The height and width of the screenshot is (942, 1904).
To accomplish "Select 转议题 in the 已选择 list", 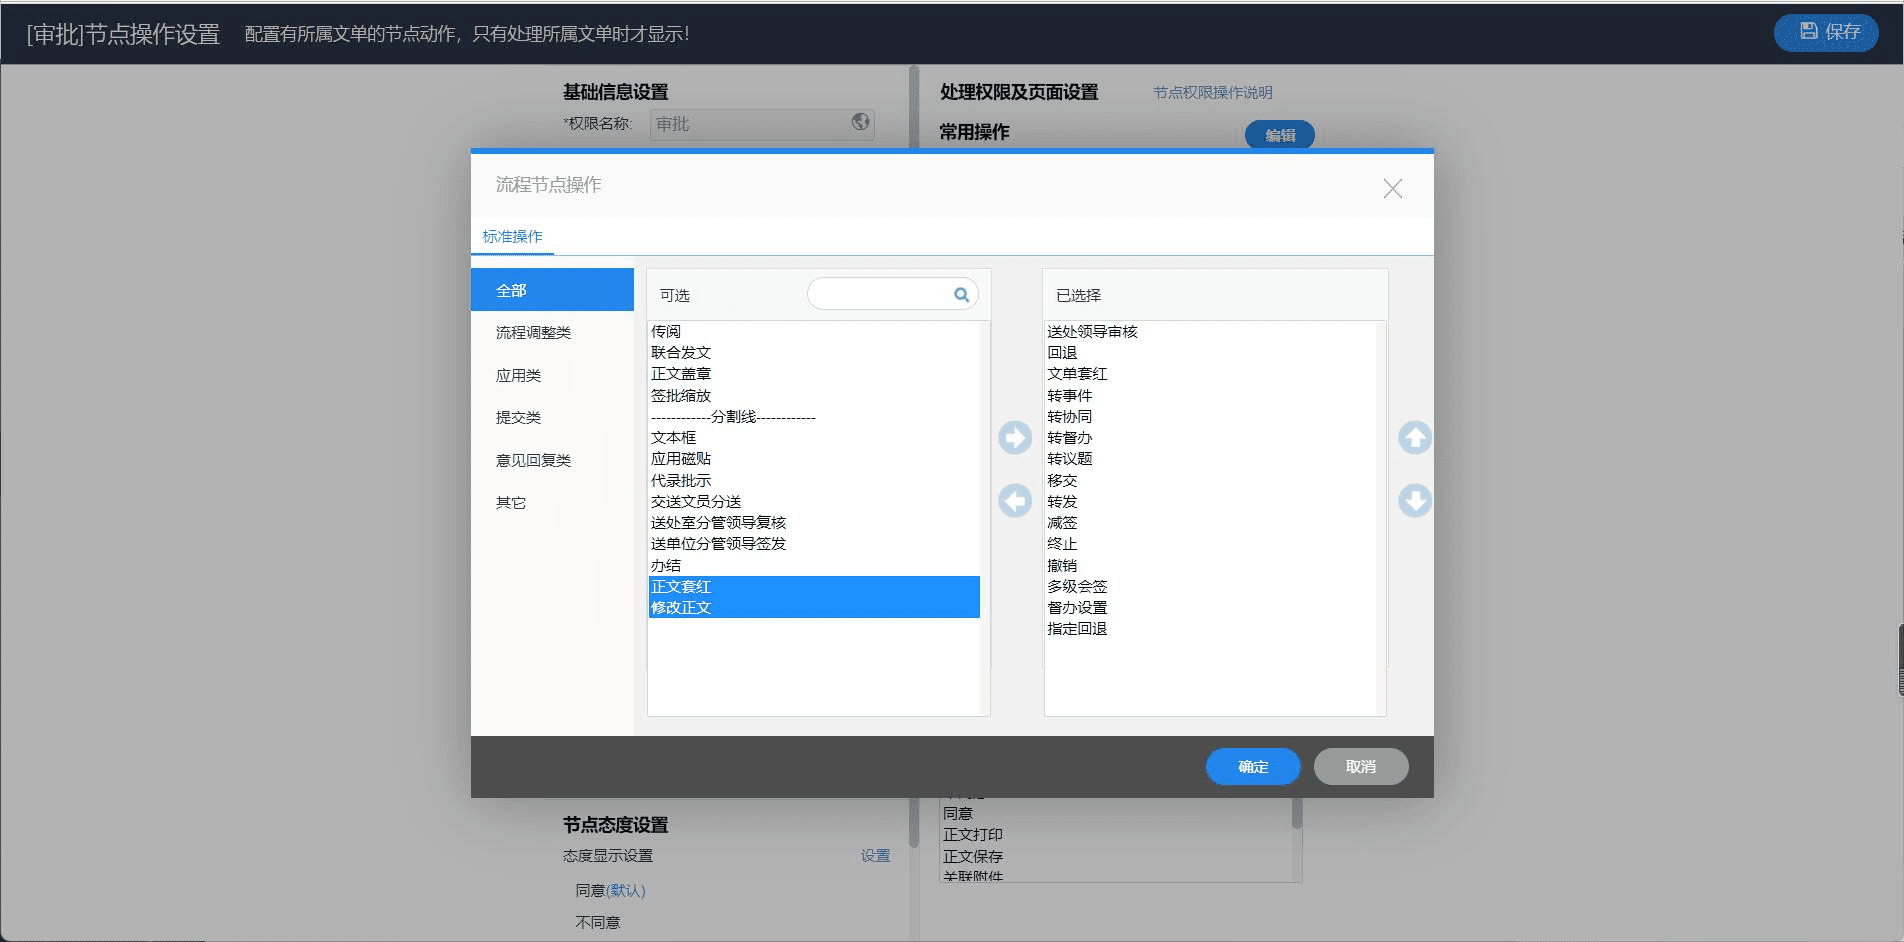I will tap(1211, 459).
